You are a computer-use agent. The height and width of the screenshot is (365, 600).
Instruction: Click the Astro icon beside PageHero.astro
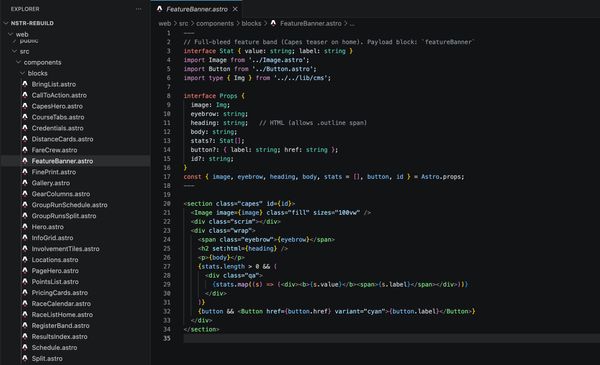coord(25,270)
